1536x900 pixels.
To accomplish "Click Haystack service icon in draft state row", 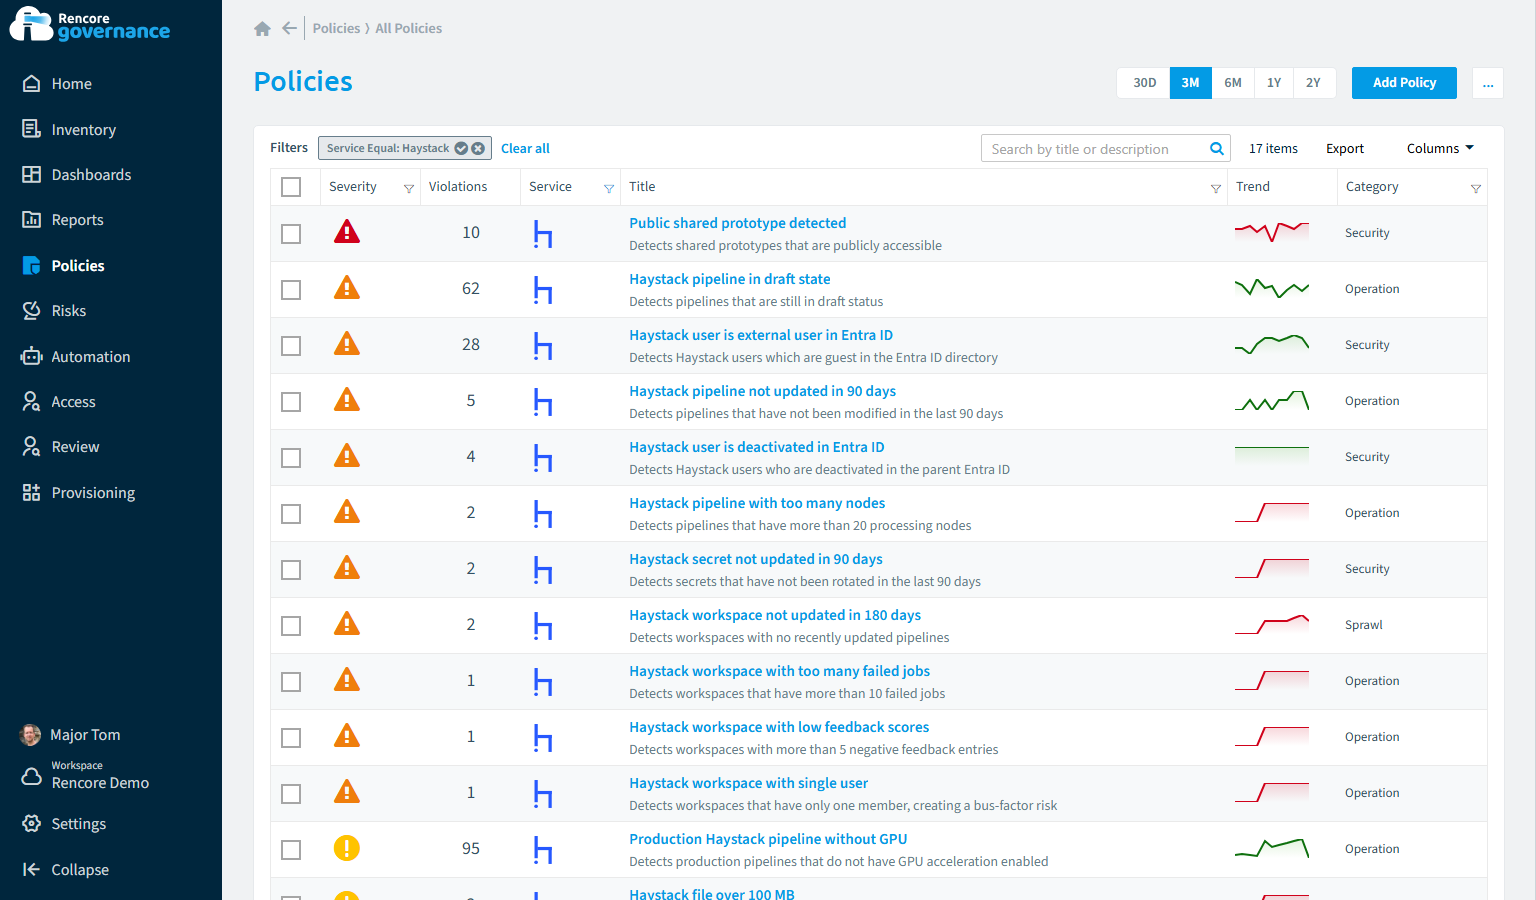I will pyautogui.click(x=543, y=290).
